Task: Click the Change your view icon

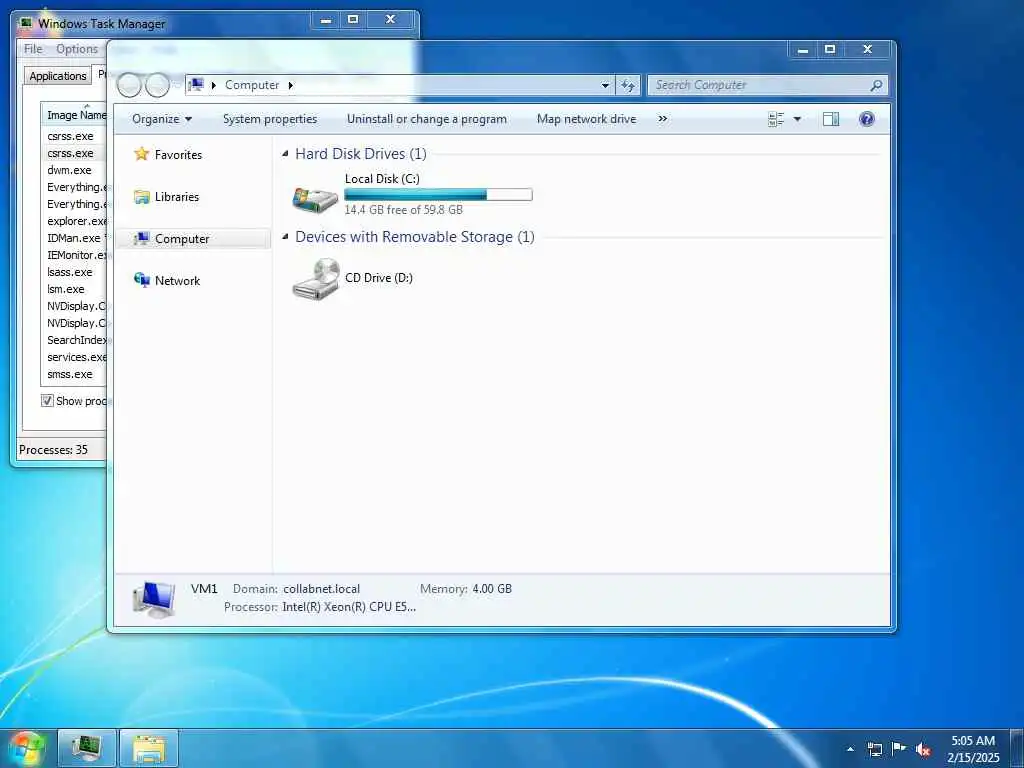Action: pos(776,119)
